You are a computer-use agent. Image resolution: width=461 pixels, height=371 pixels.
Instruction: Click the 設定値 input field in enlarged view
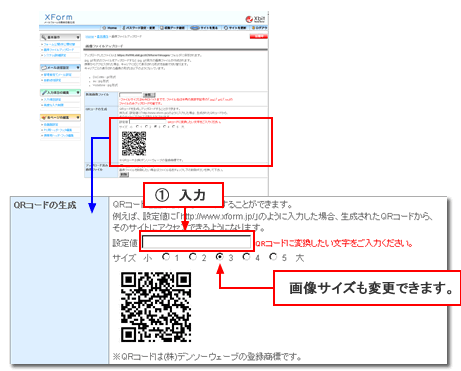click(196, 242)
